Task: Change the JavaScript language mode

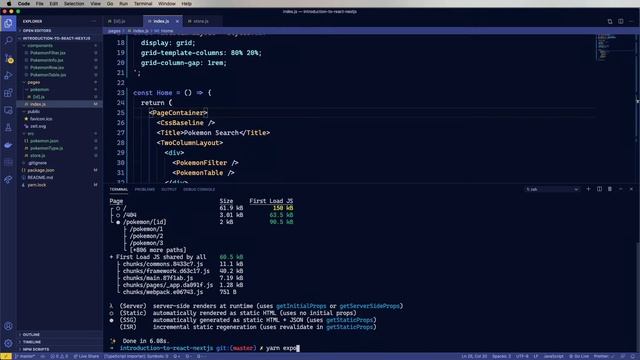Action: pos(553,356)
